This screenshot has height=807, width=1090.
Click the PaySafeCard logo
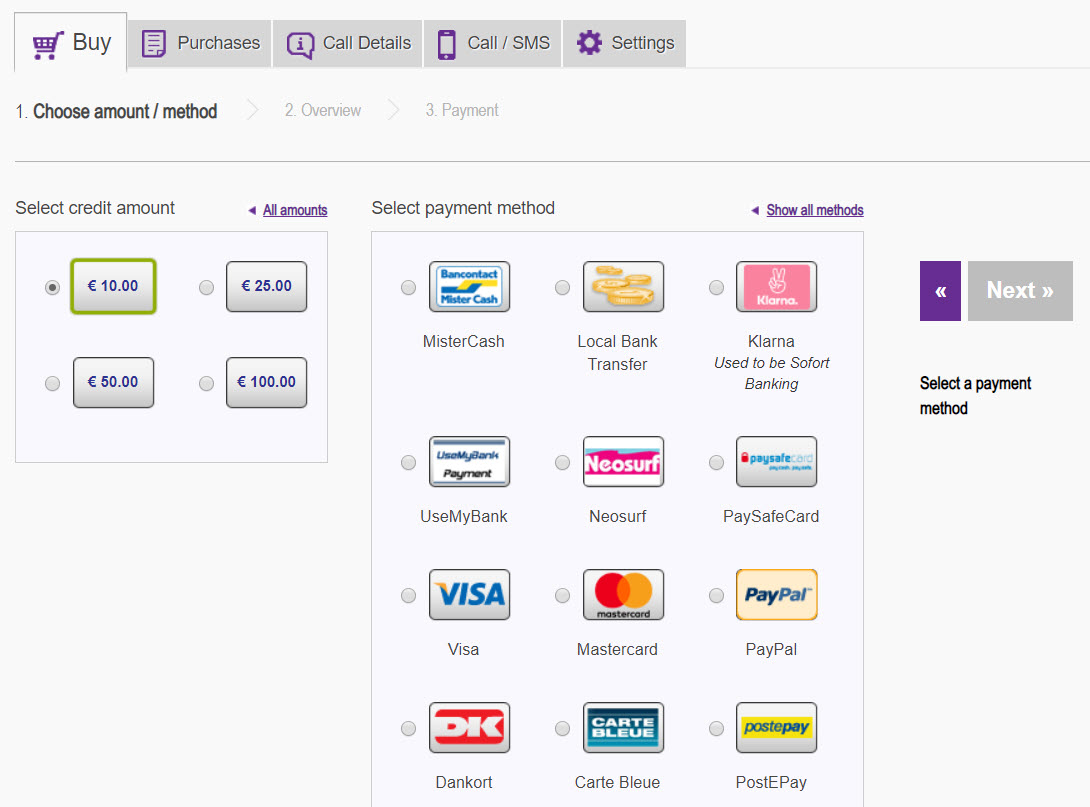point(776,462)
